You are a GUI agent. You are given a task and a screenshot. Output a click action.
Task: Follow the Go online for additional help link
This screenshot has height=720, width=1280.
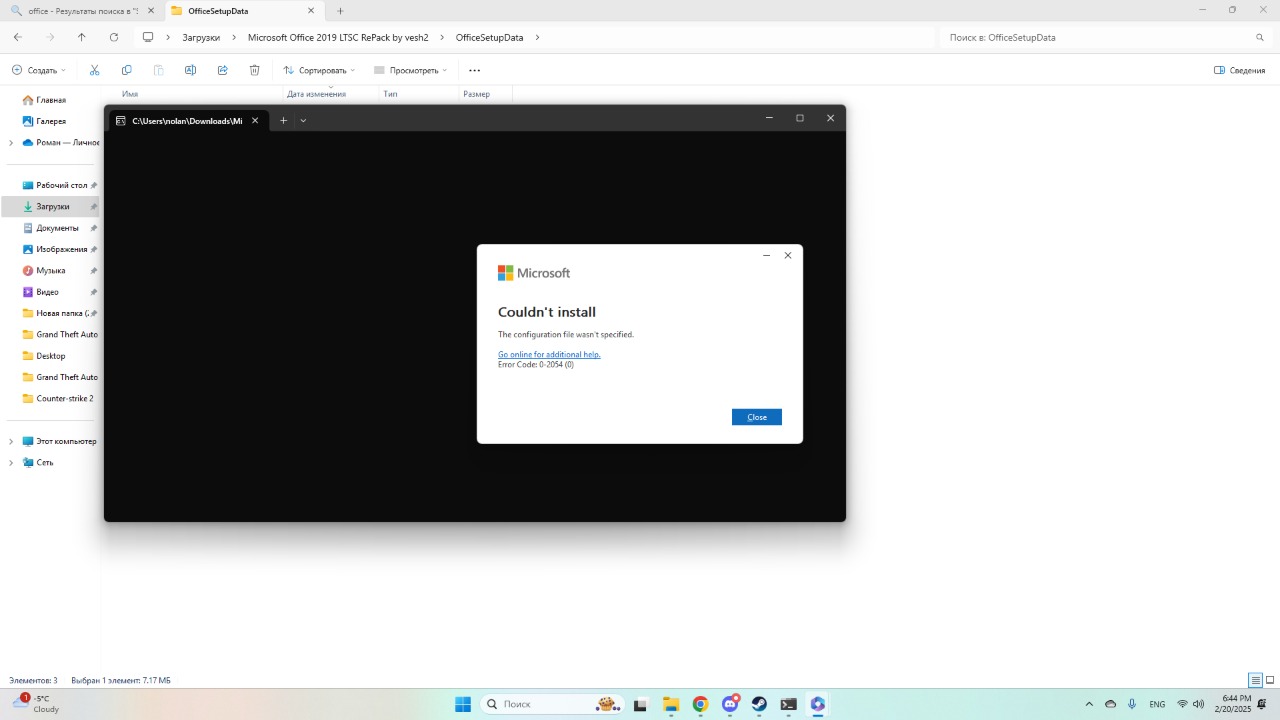coord(549,354)
